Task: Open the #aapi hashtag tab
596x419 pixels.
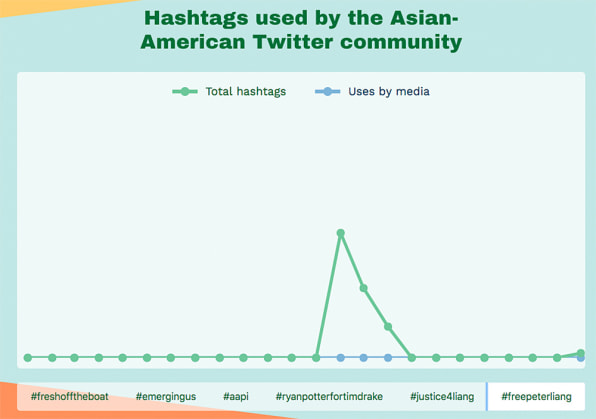Action: (x=236, y=397)
